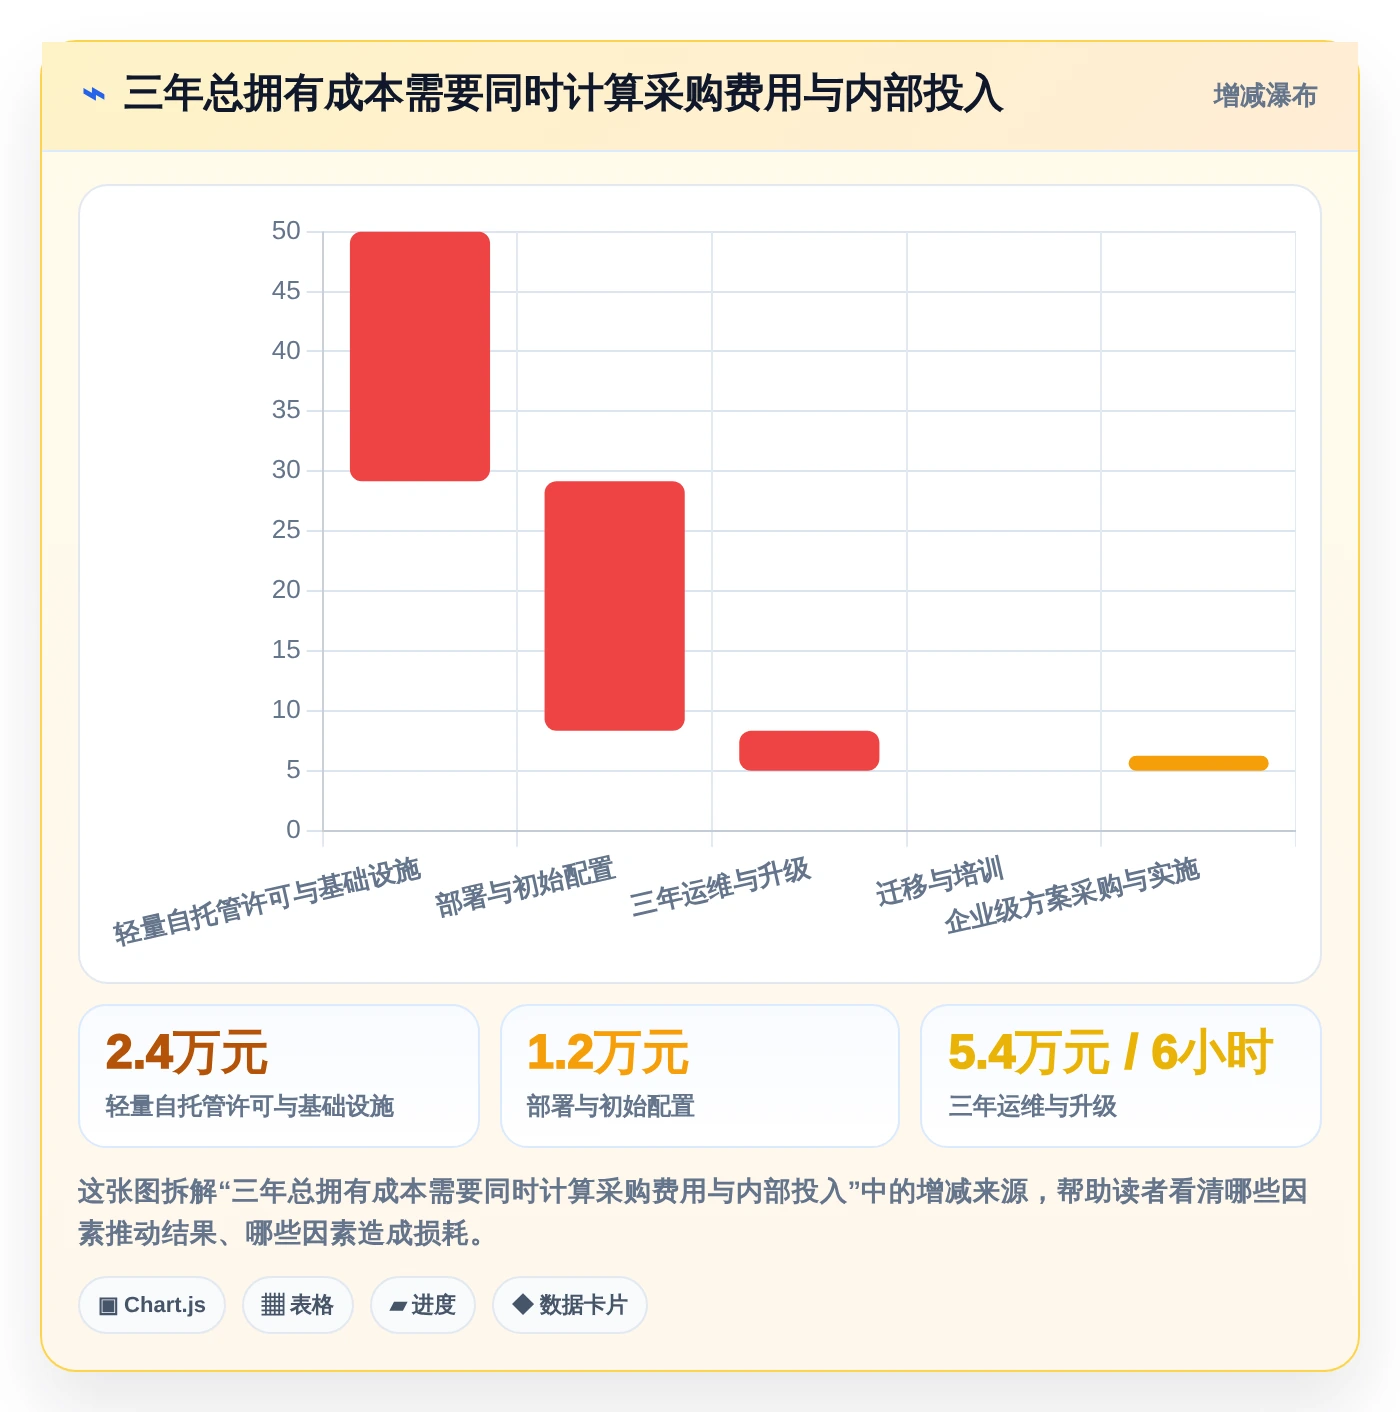The width and height of the screenshot is (1400, 1412).
Task: Click the y-axis value 25
Action: (286, 530)
